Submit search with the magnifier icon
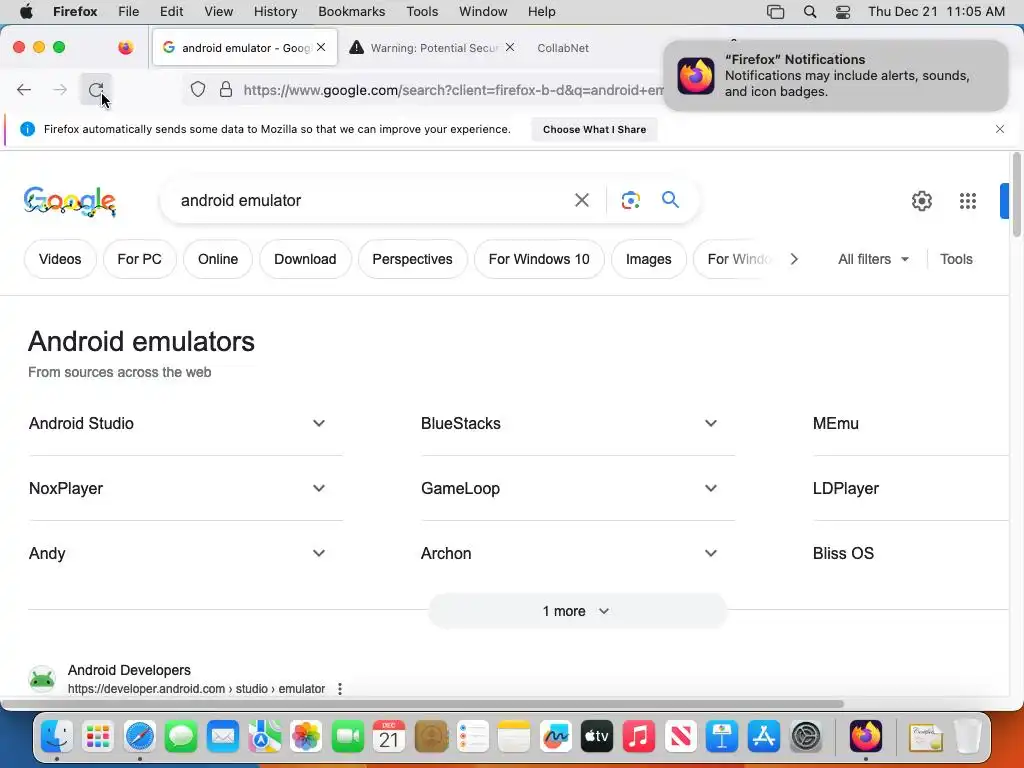 670,199
